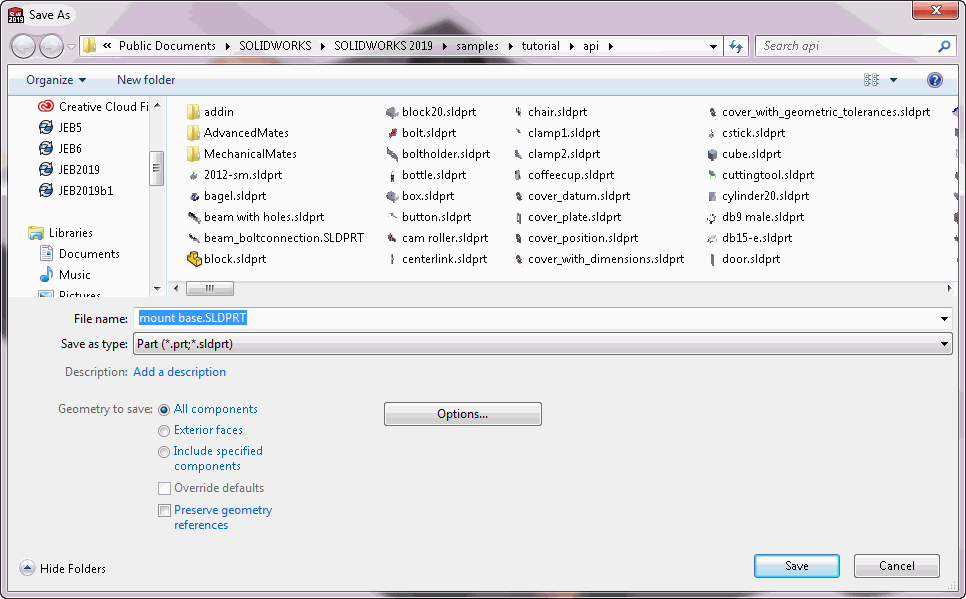
Task: Expand the arrow after tutorial in path
Action: point(572,46)
